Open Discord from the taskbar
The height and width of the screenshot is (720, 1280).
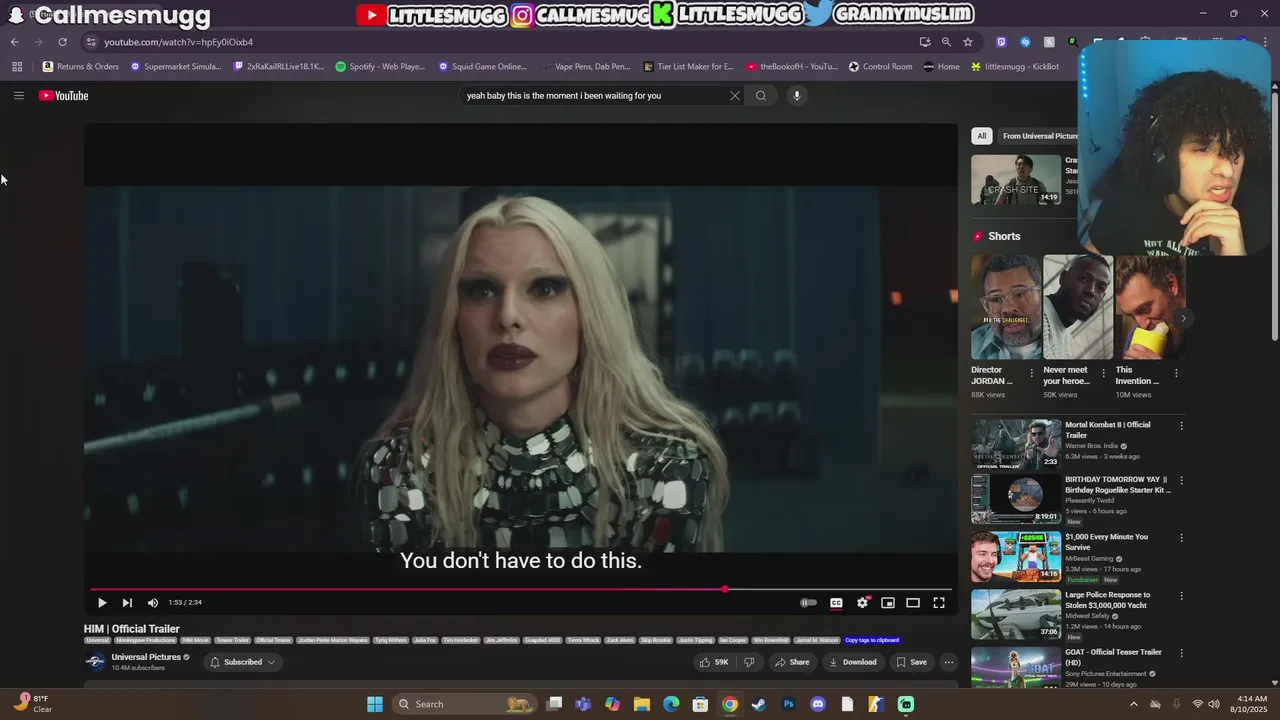tap(818, 704)
